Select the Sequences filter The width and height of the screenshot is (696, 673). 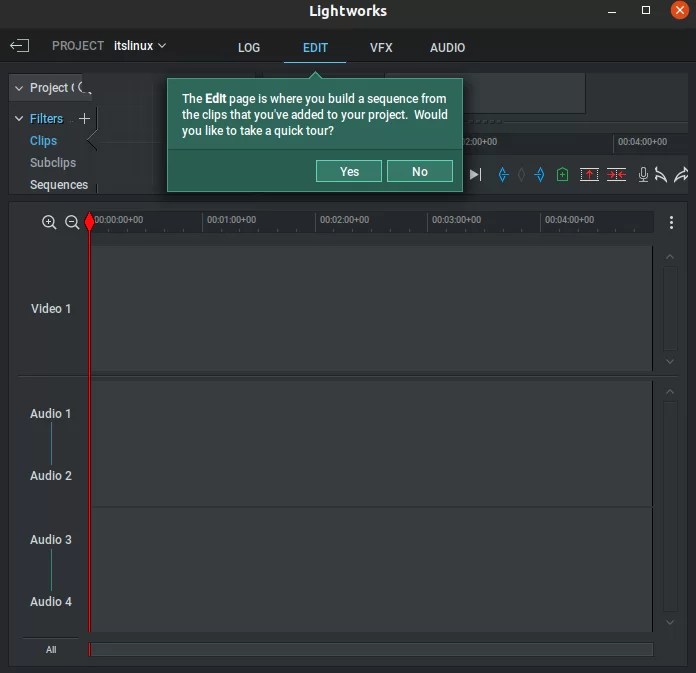59,185
